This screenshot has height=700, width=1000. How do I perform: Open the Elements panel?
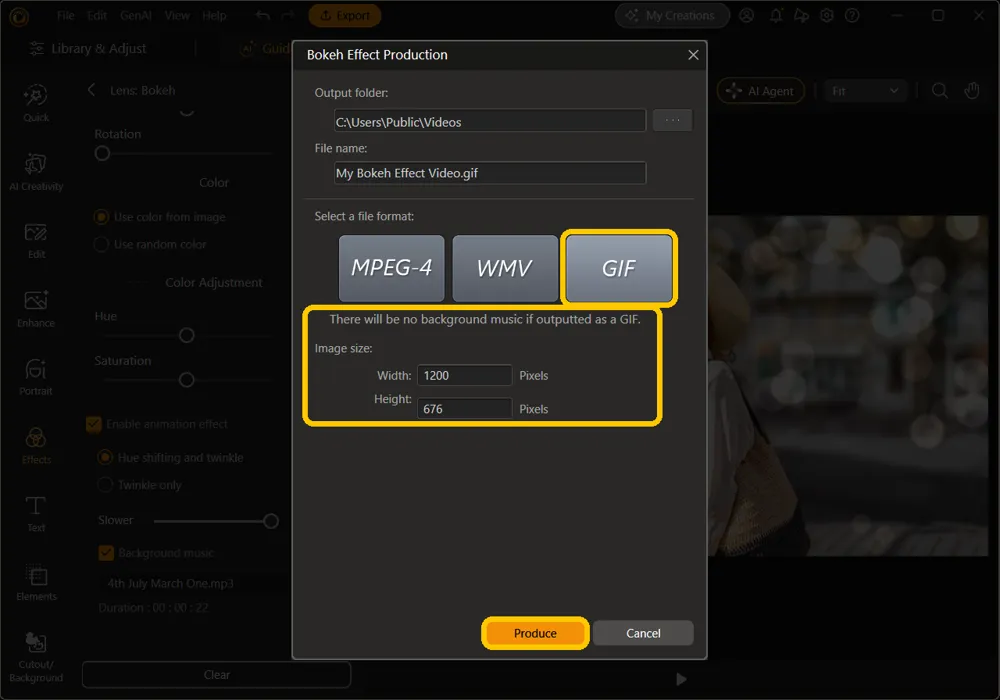click(36, 583)
